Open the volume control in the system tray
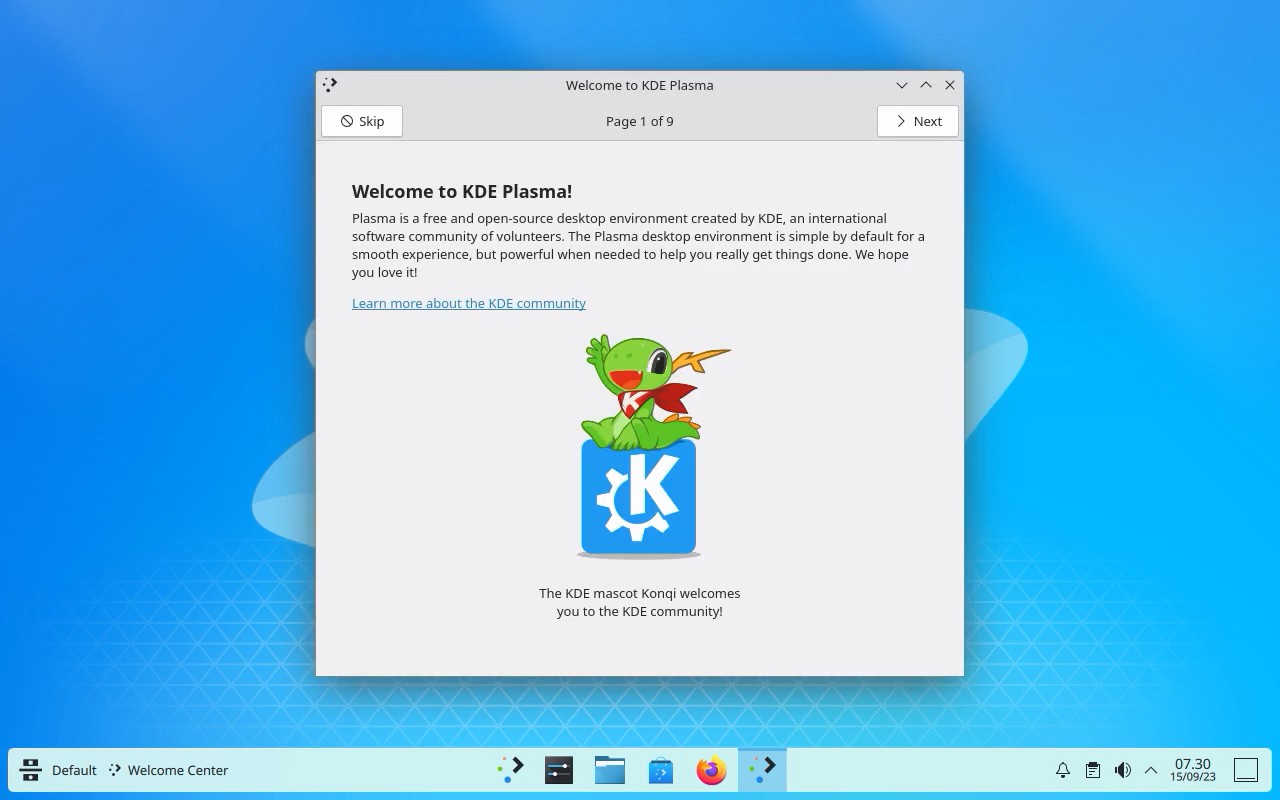Screen dimensions: 1280x800 [1122, 770]
